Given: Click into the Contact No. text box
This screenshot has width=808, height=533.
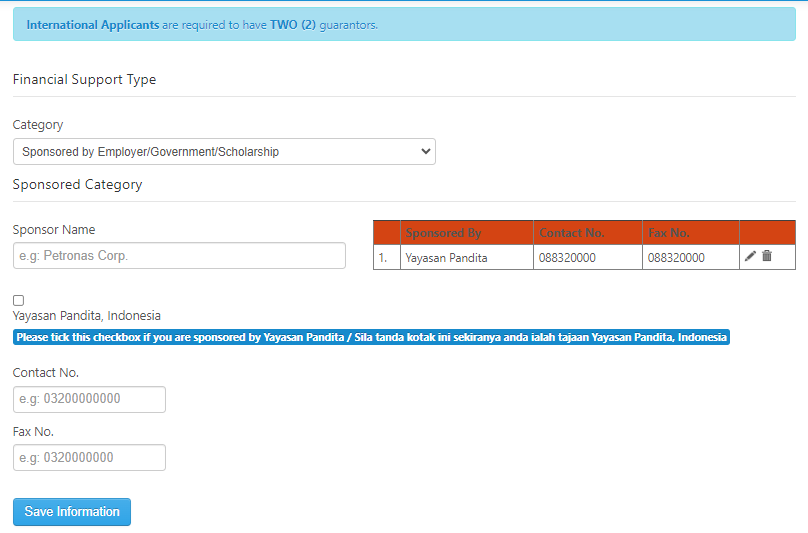Looking at the screenshot, I should click(89, 399).
